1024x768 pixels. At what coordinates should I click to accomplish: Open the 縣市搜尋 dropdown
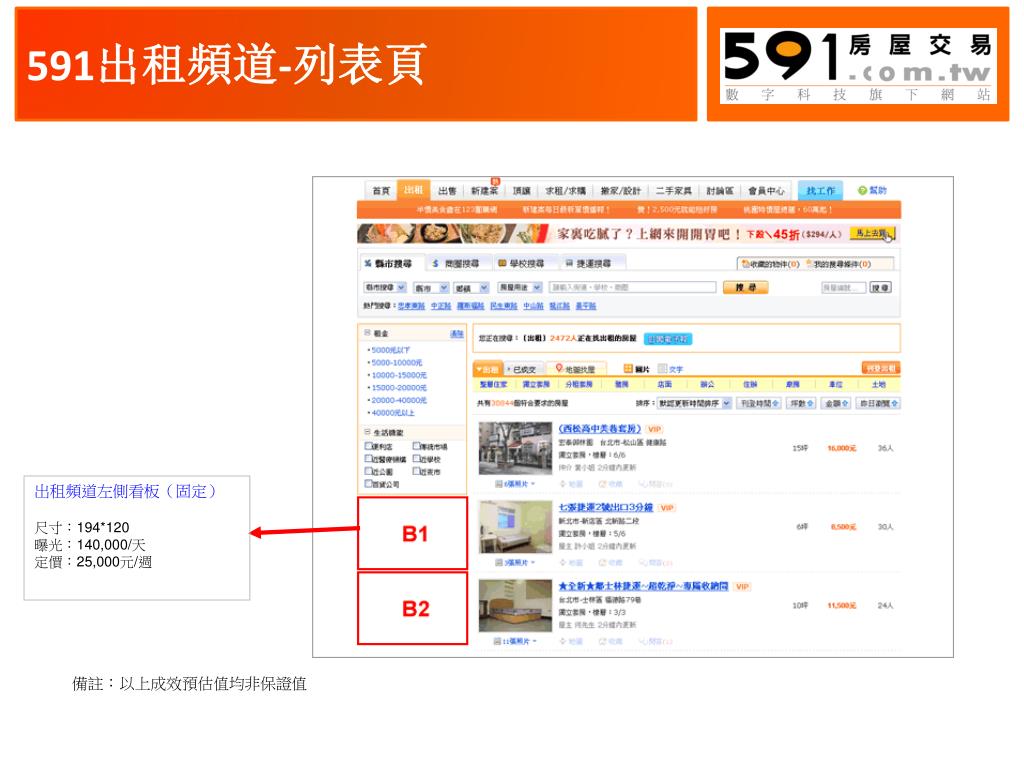(385, 287)
